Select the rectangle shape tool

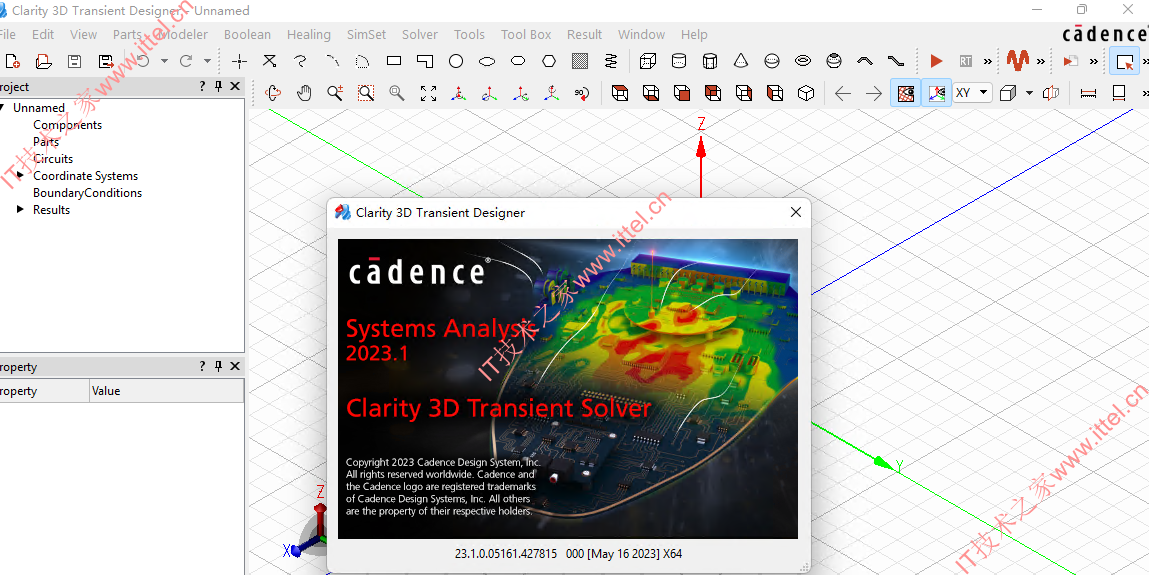click(x=394, y=62)
